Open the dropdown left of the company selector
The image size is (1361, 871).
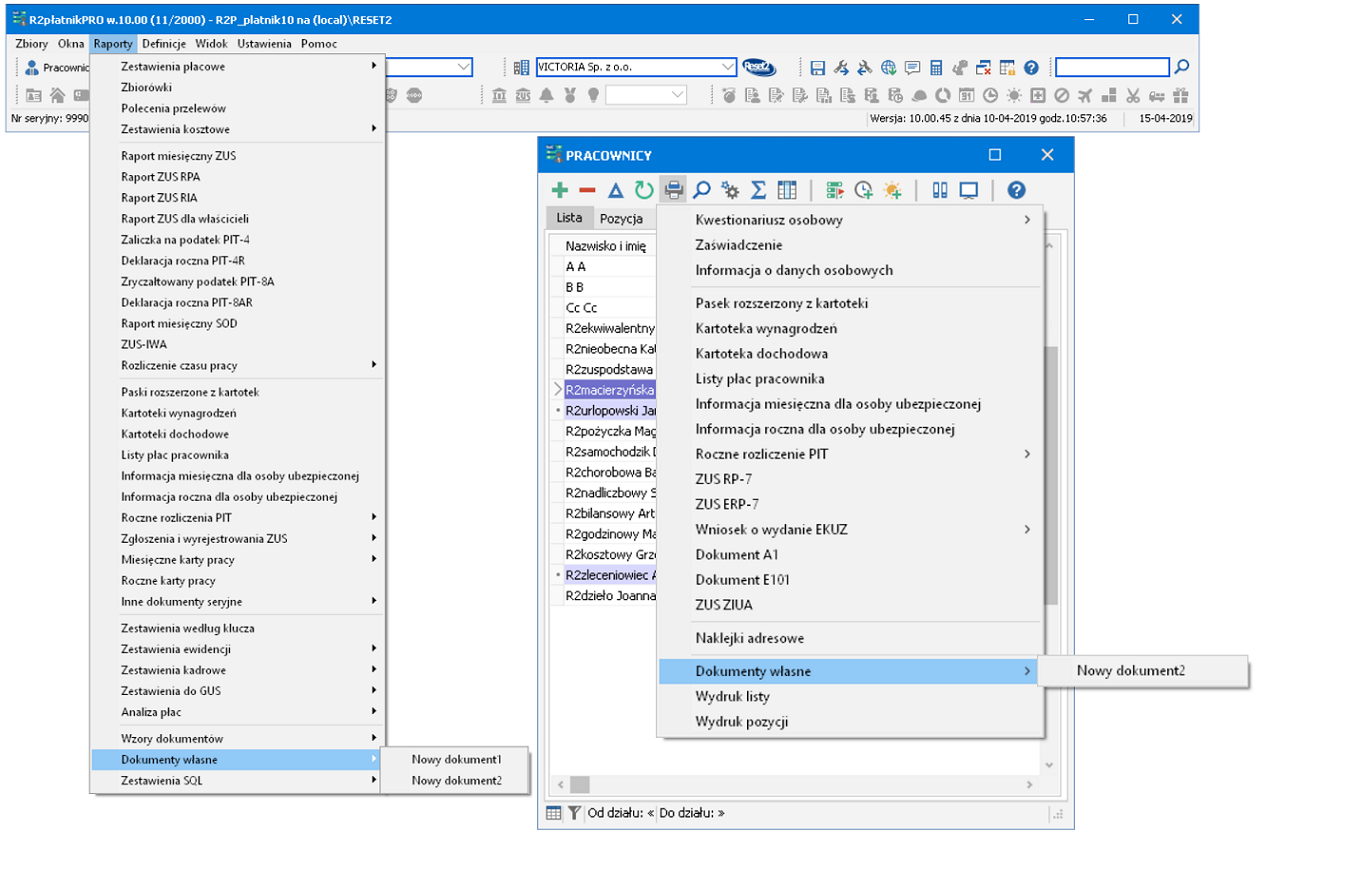pyautogui.click(x=464, y=67)
